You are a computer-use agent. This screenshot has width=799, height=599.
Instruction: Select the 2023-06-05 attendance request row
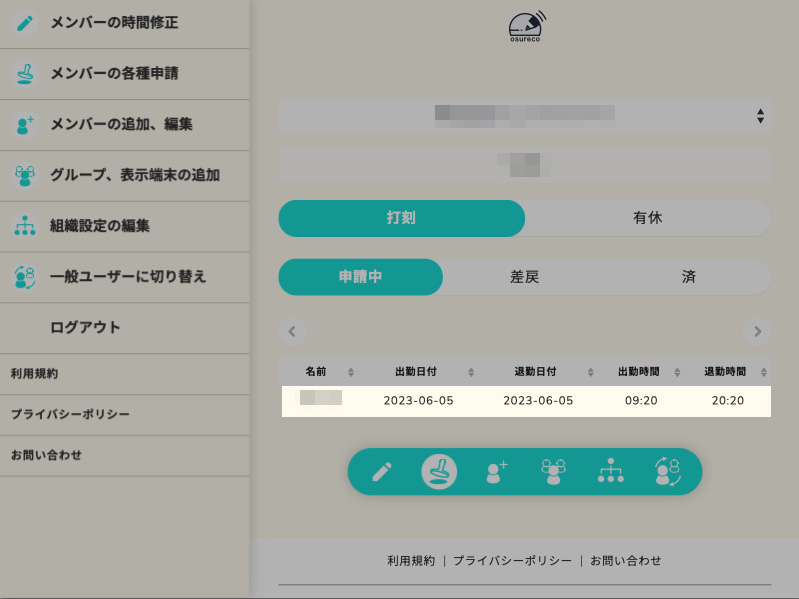[525, 400]
